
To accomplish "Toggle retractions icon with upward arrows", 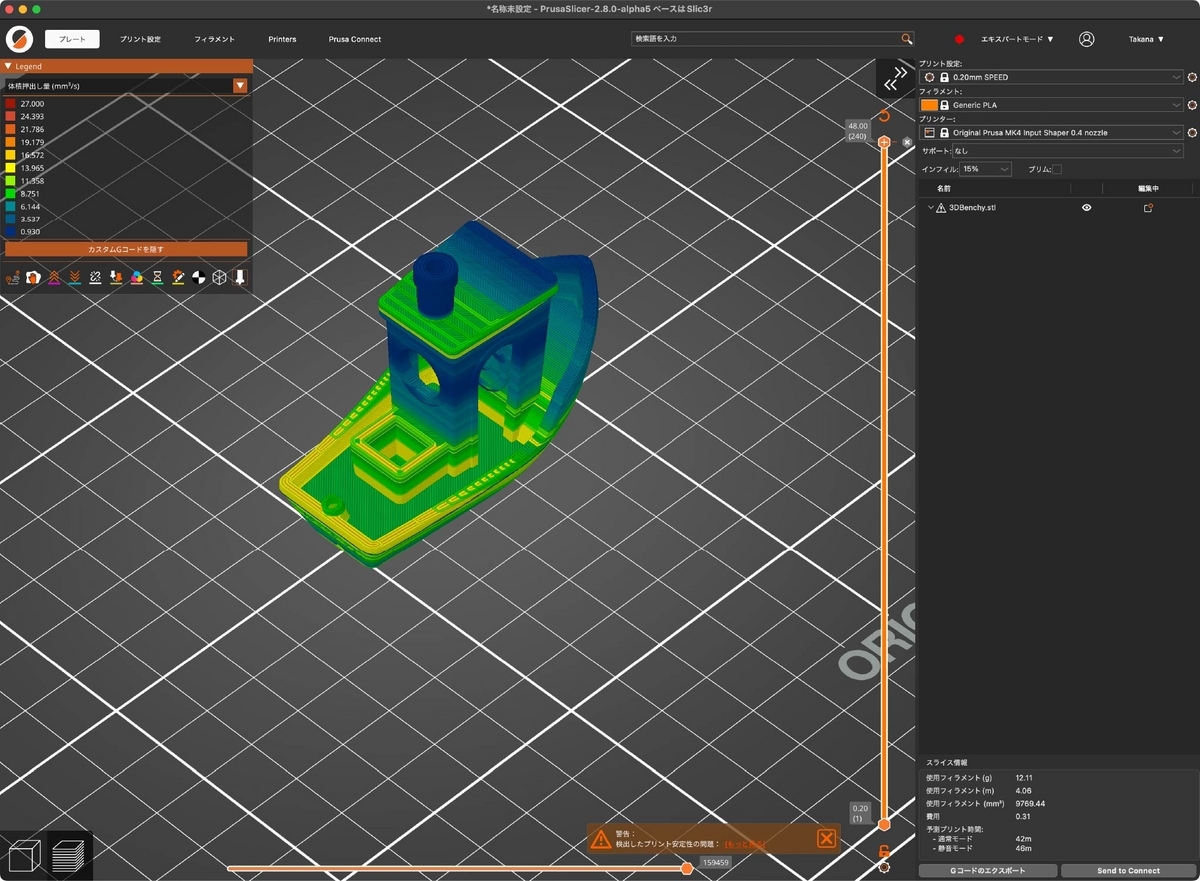I will (54, 277).
